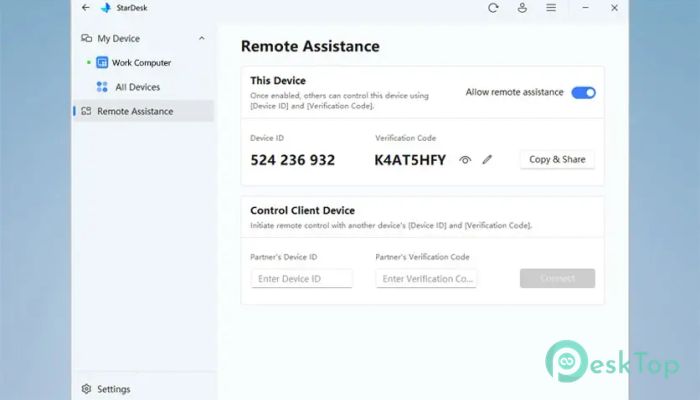Open the hamburger menu in title bar
This screenshot has height=400, width=700.
pos(551,8)
